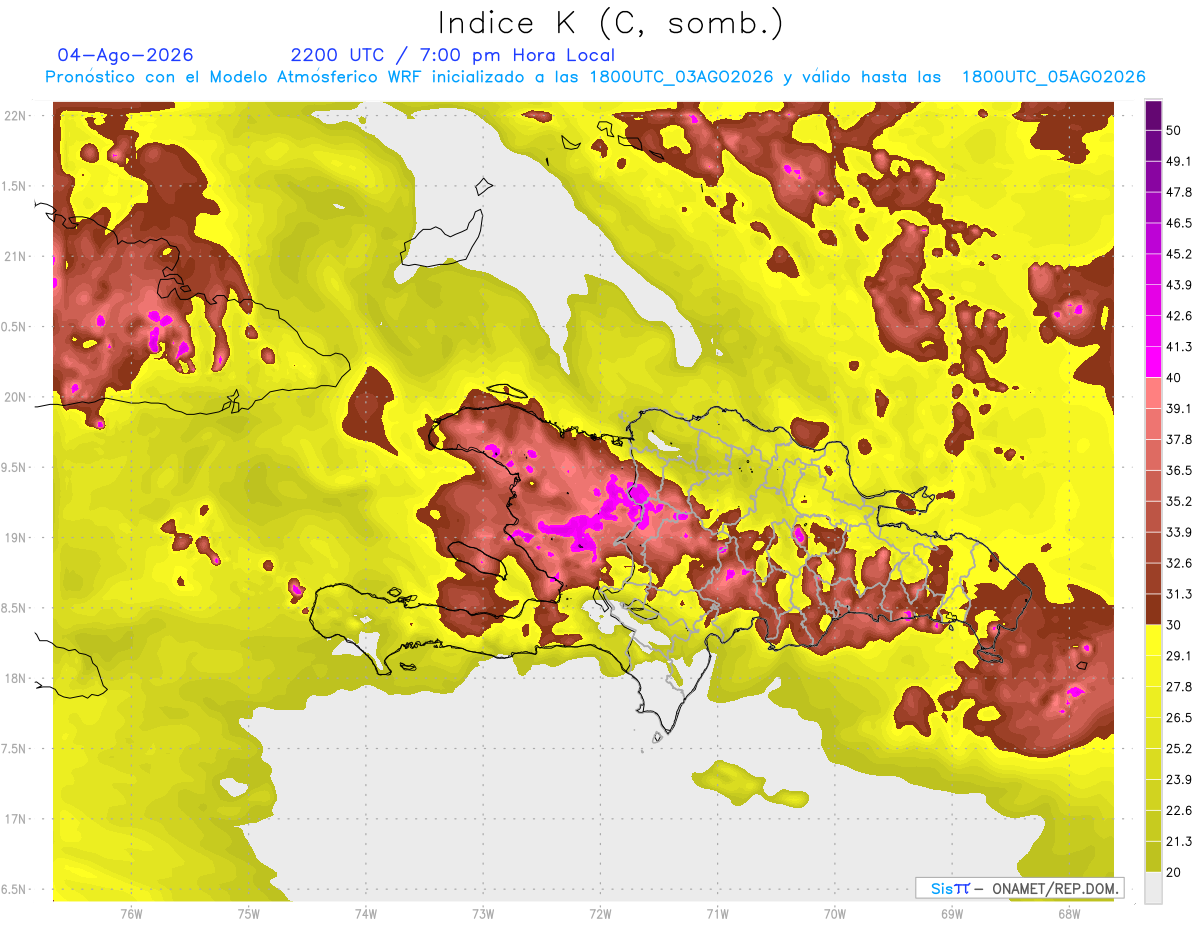This screenshot has width=1200, height=927.
Task: Click the color bar value "21.3"
Action: coord(1179,841)
